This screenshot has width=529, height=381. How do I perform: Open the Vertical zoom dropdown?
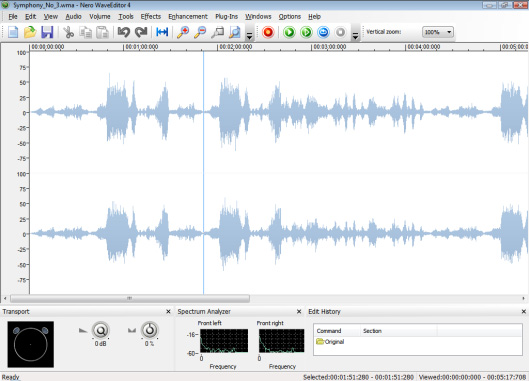[438, 32]
